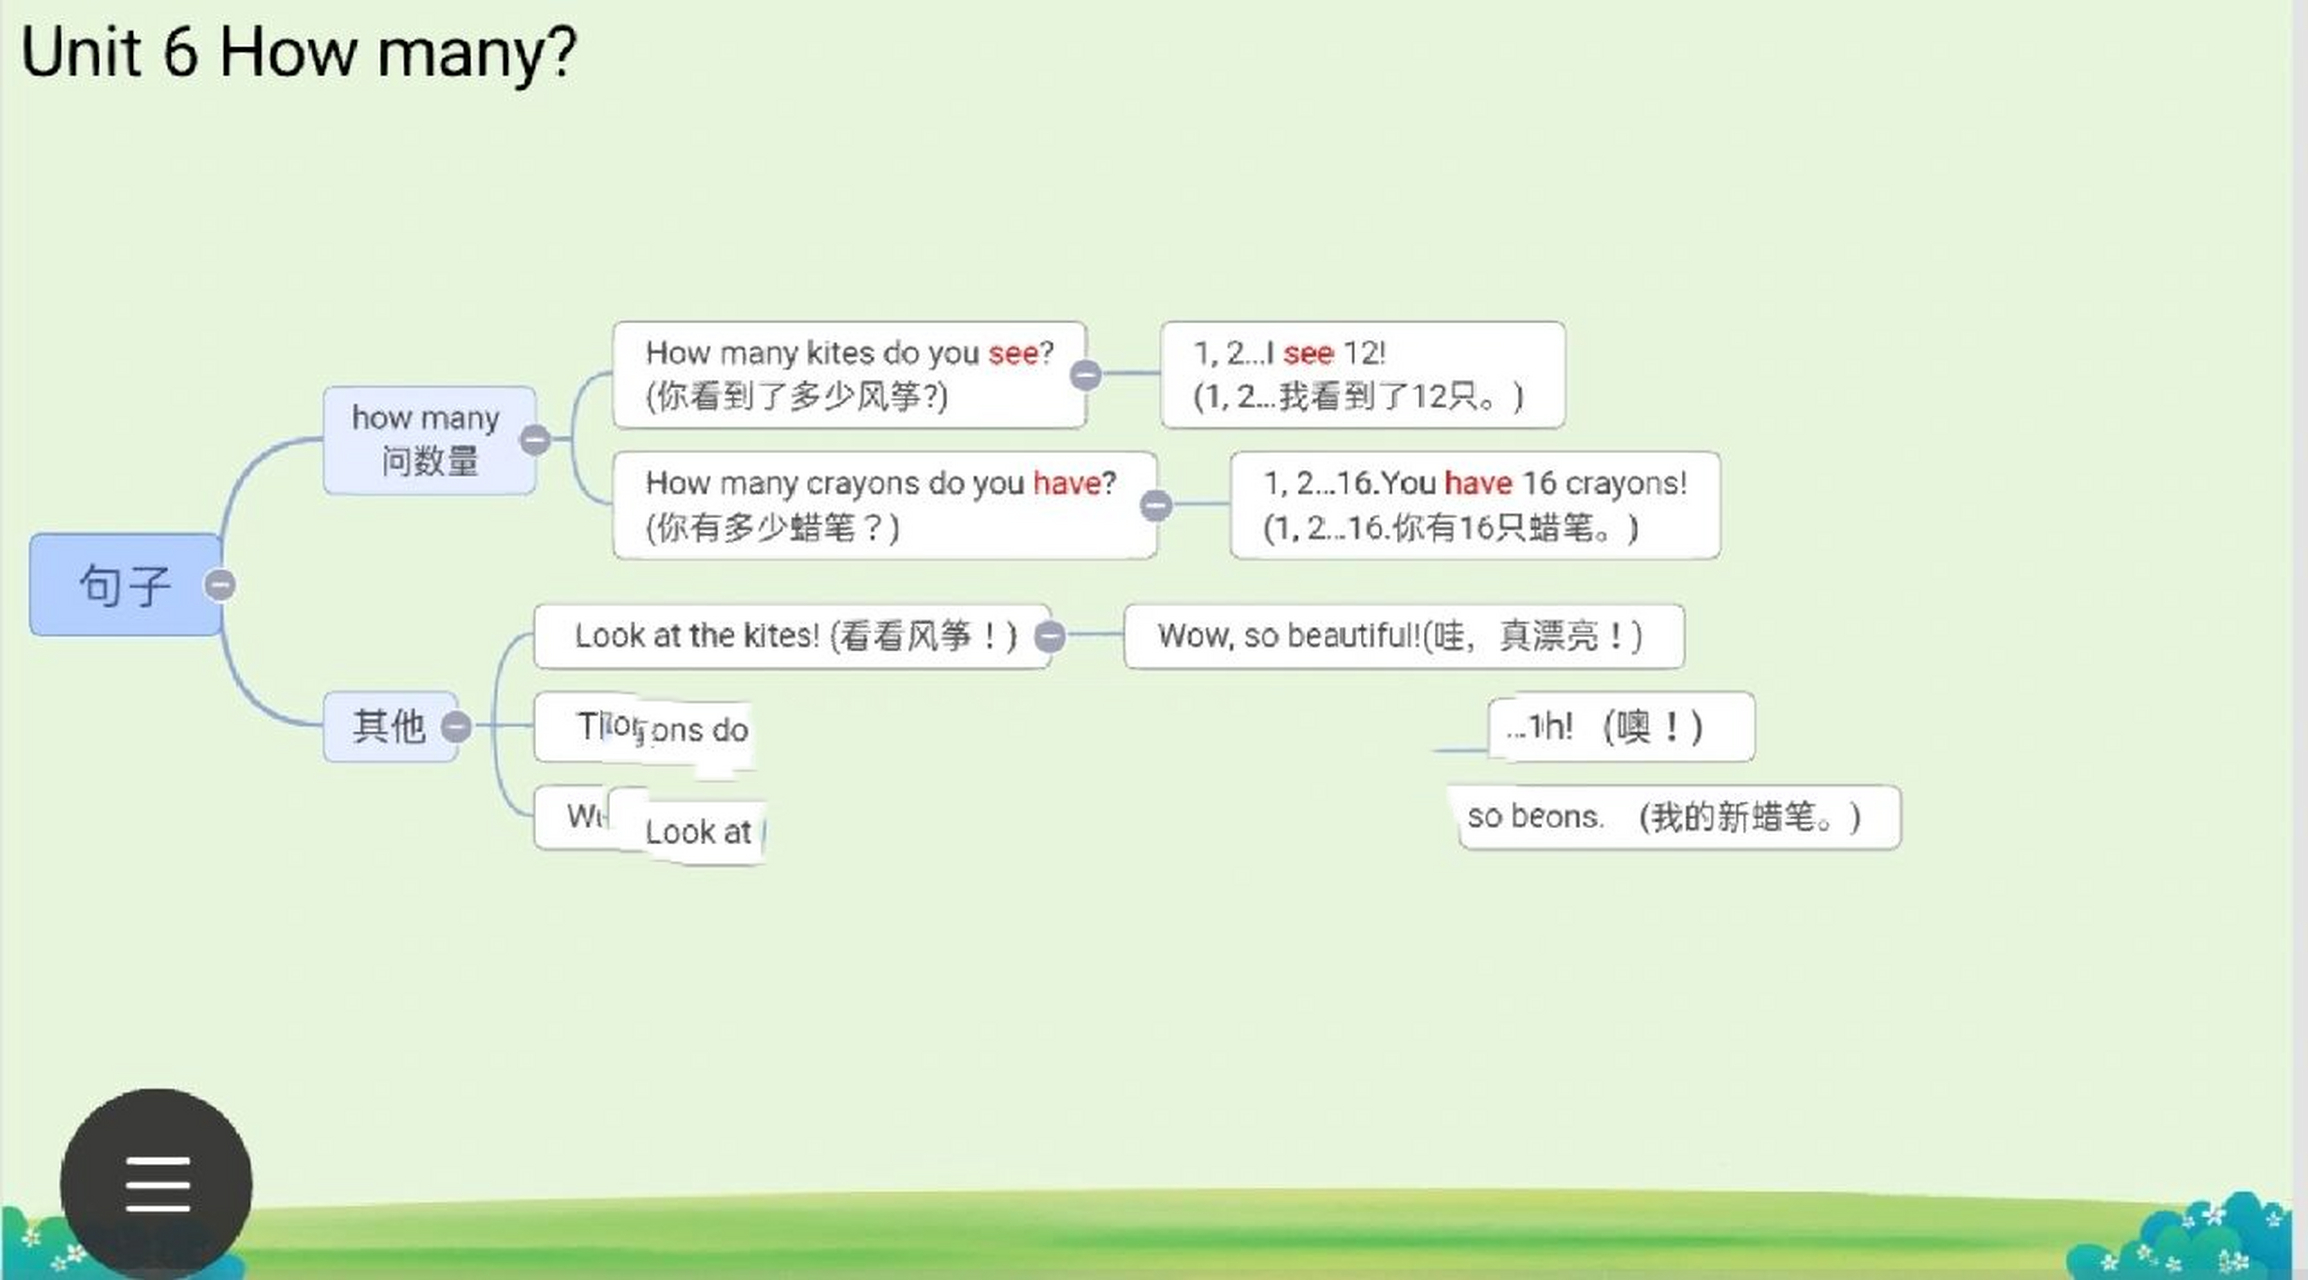Collapse the kites question node

click(1085, 375)
